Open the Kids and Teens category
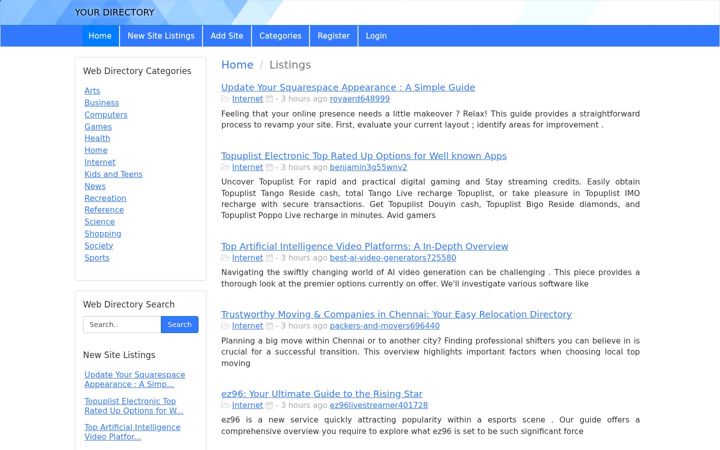The width and height of the screenshot is (720, 450). [x=113, y=174]
